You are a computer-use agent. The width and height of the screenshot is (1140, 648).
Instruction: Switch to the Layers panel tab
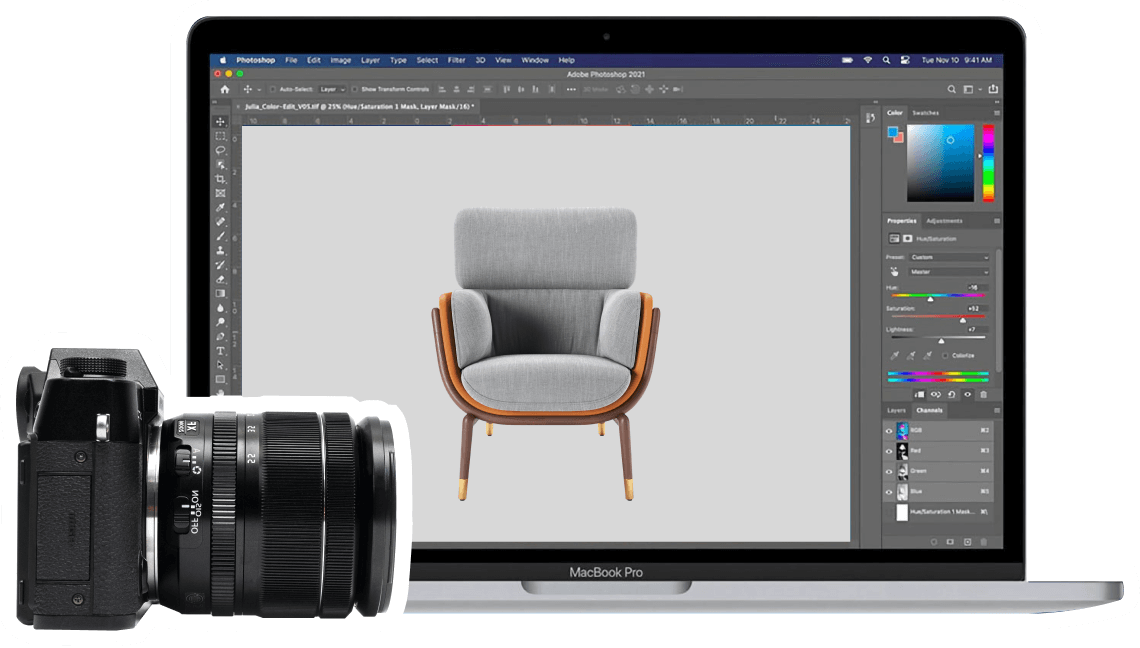coord(896,410)
